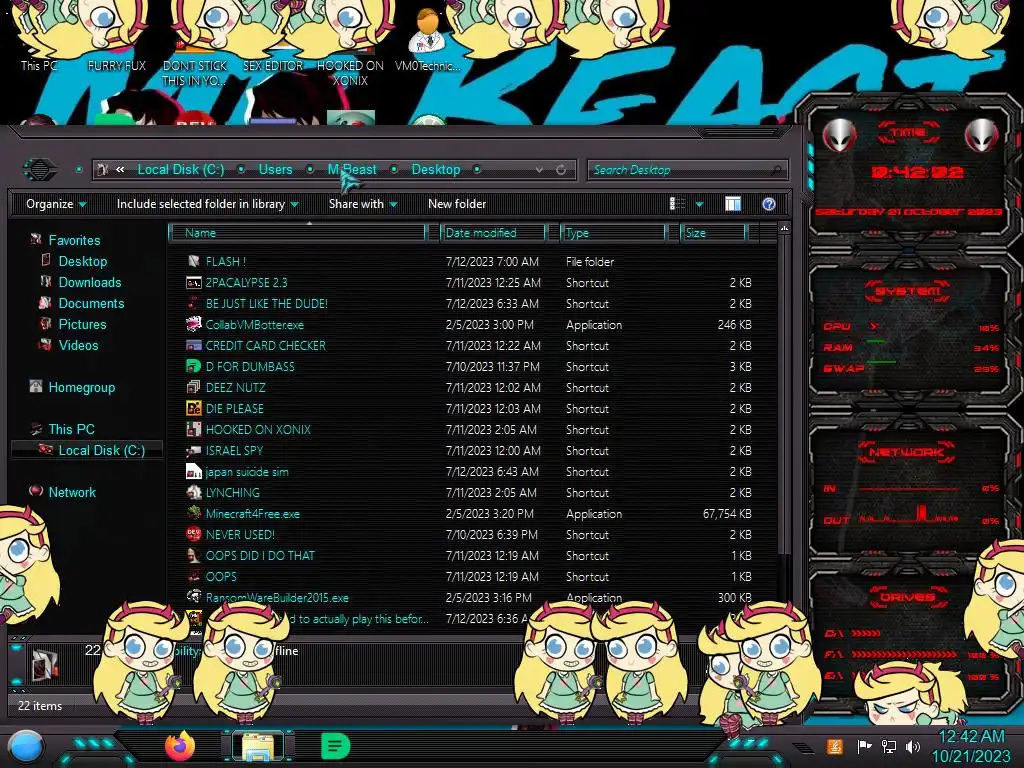Open Downloads in navigation pane
Screen dimensions: 1024x768
tap(90, 282)
